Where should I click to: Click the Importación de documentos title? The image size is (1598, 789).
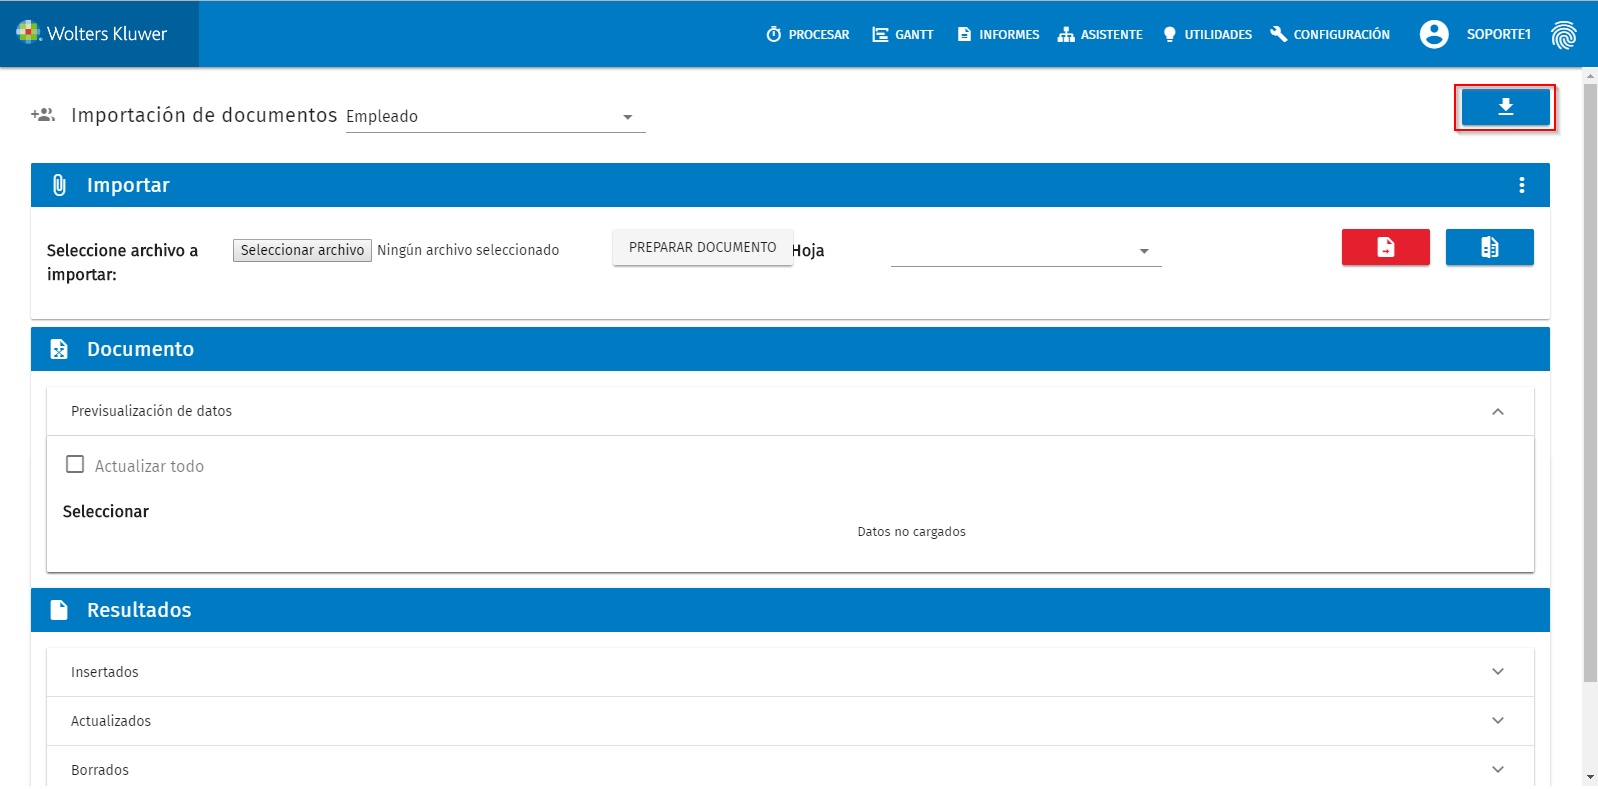click(204, 115)
